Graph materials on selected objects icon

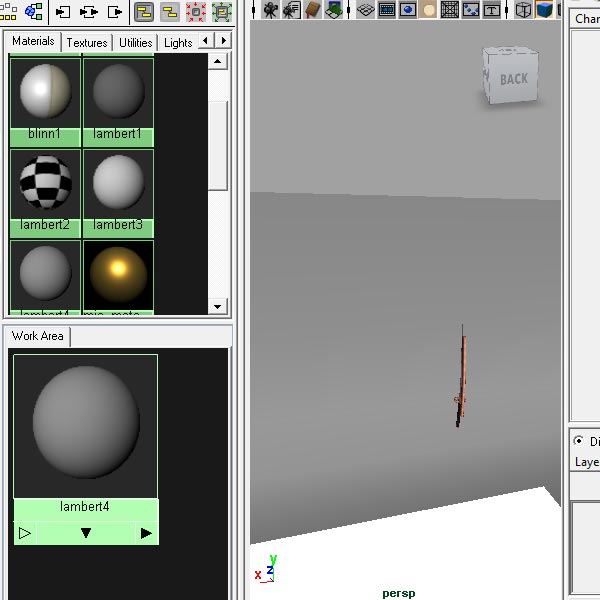pos(34,11)
